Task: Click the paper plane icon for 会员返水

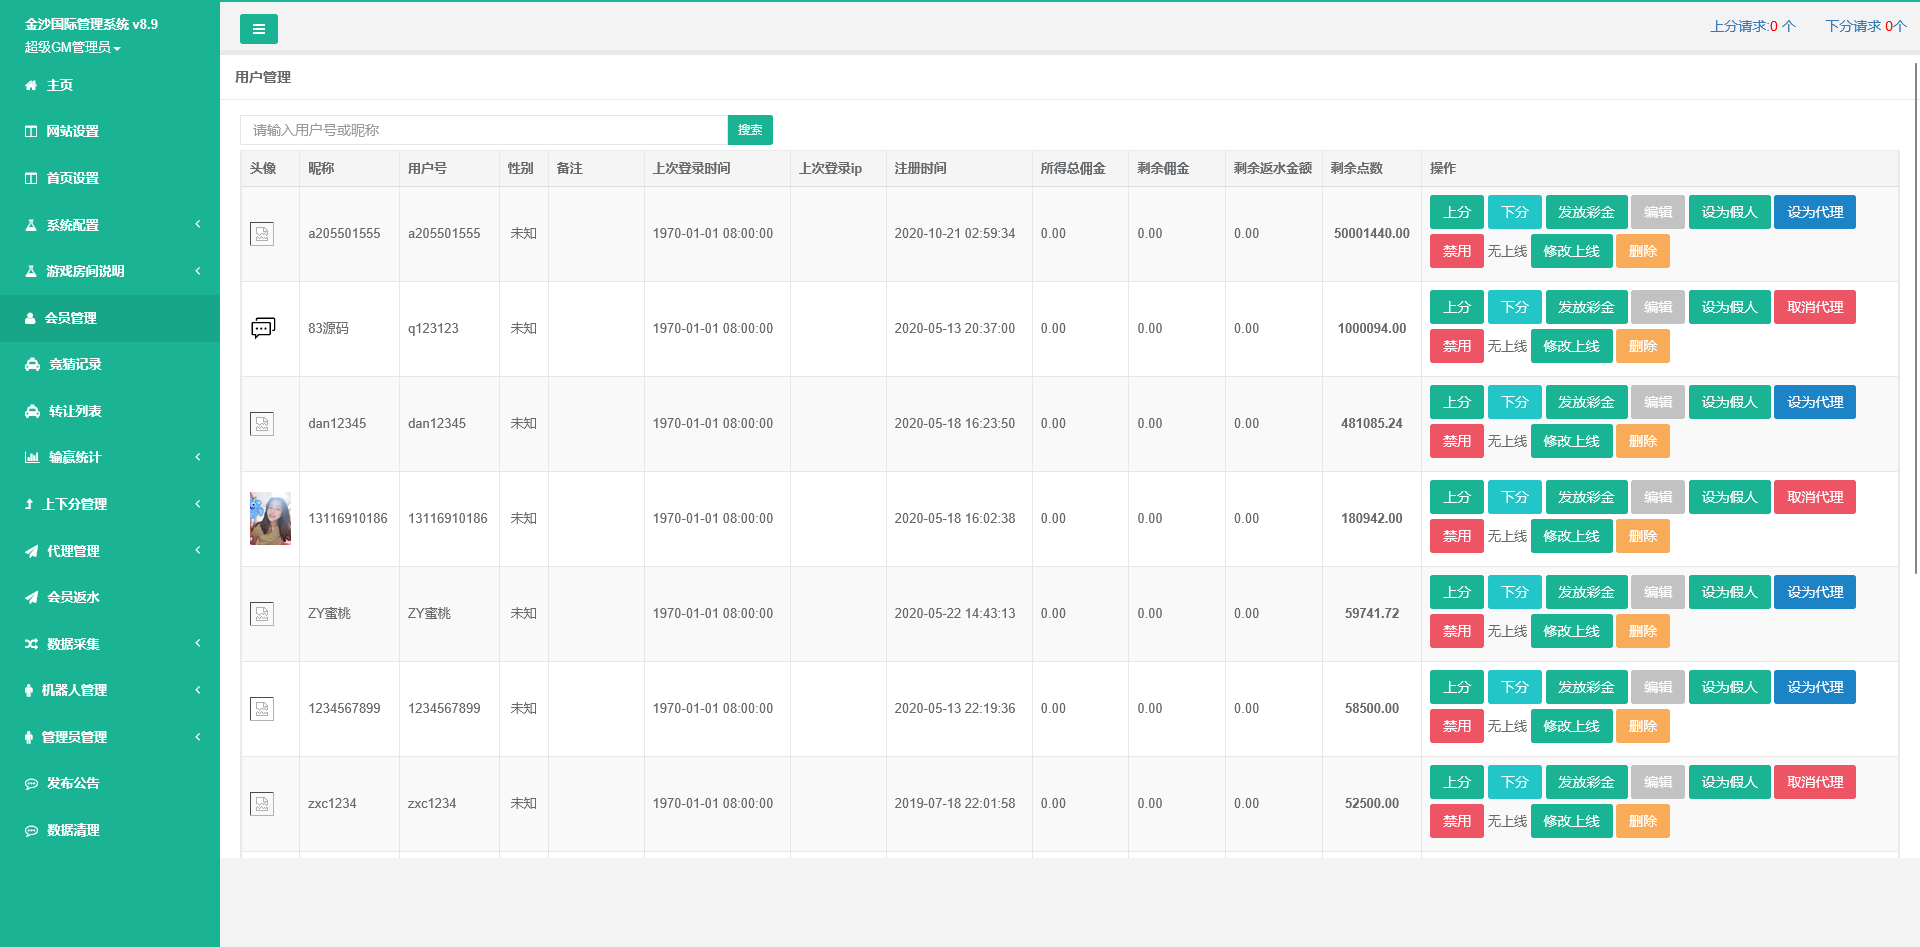Action: point(32,598)
